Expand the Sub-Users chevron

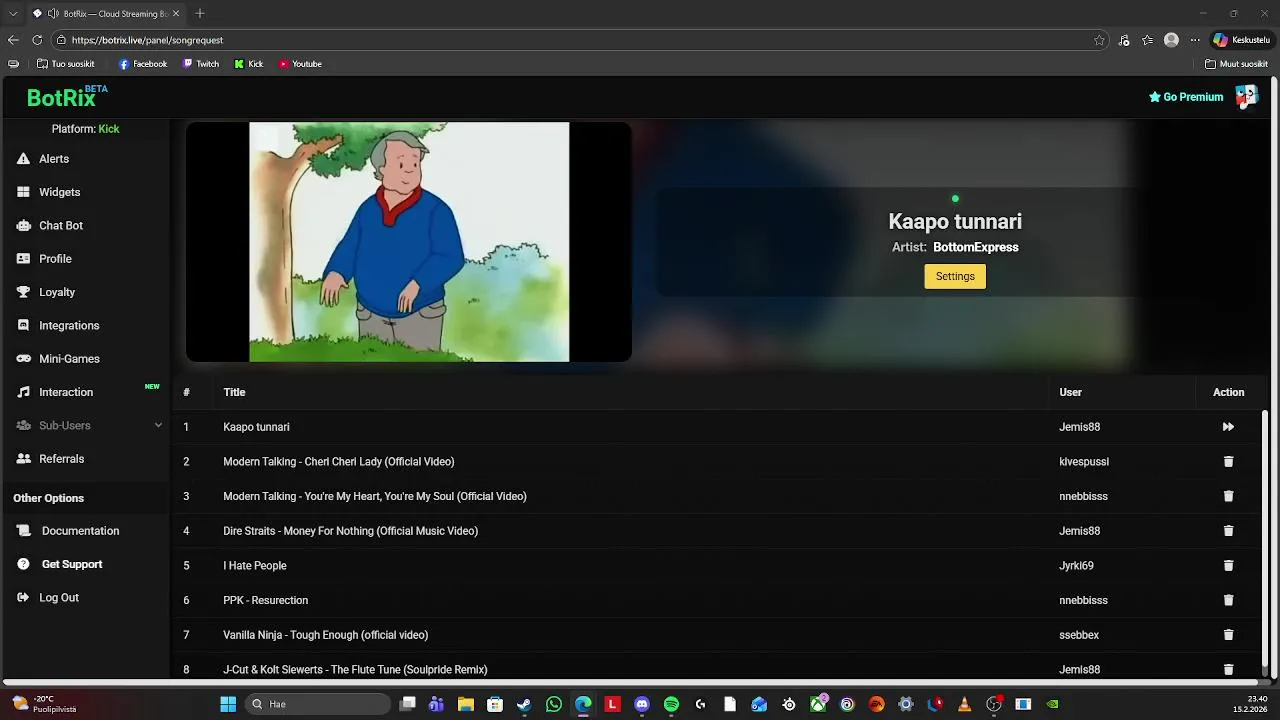(158, 425)
